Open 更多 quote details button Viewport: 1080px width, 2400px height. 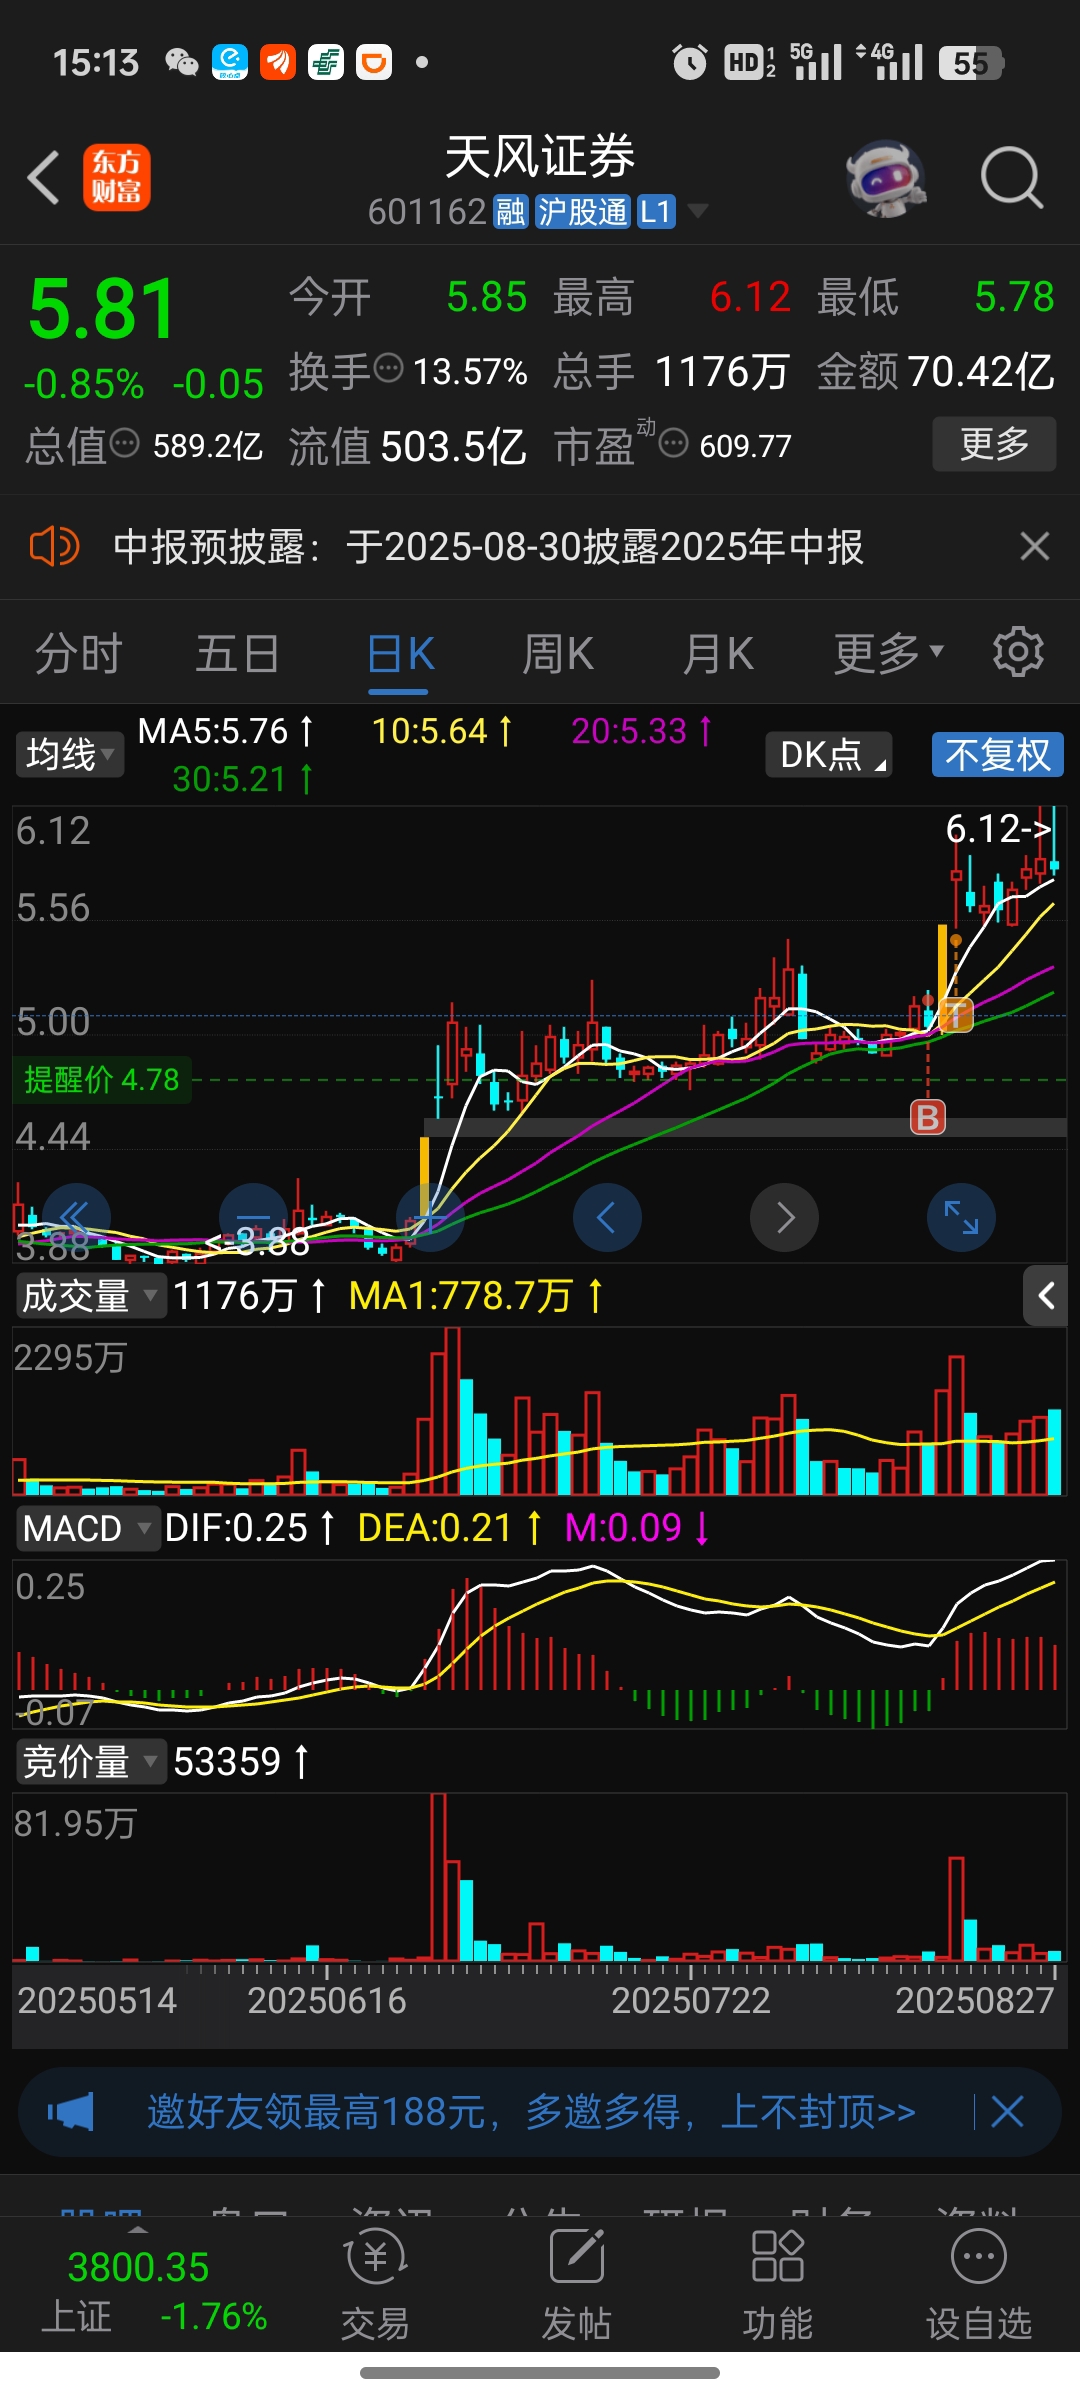994,443
